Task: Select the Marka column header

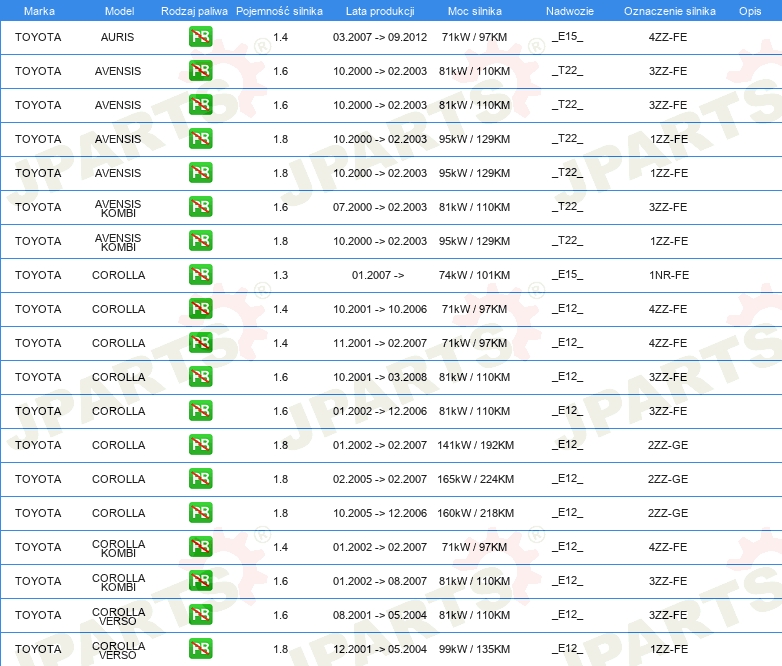Action: [x=39, y=11]
